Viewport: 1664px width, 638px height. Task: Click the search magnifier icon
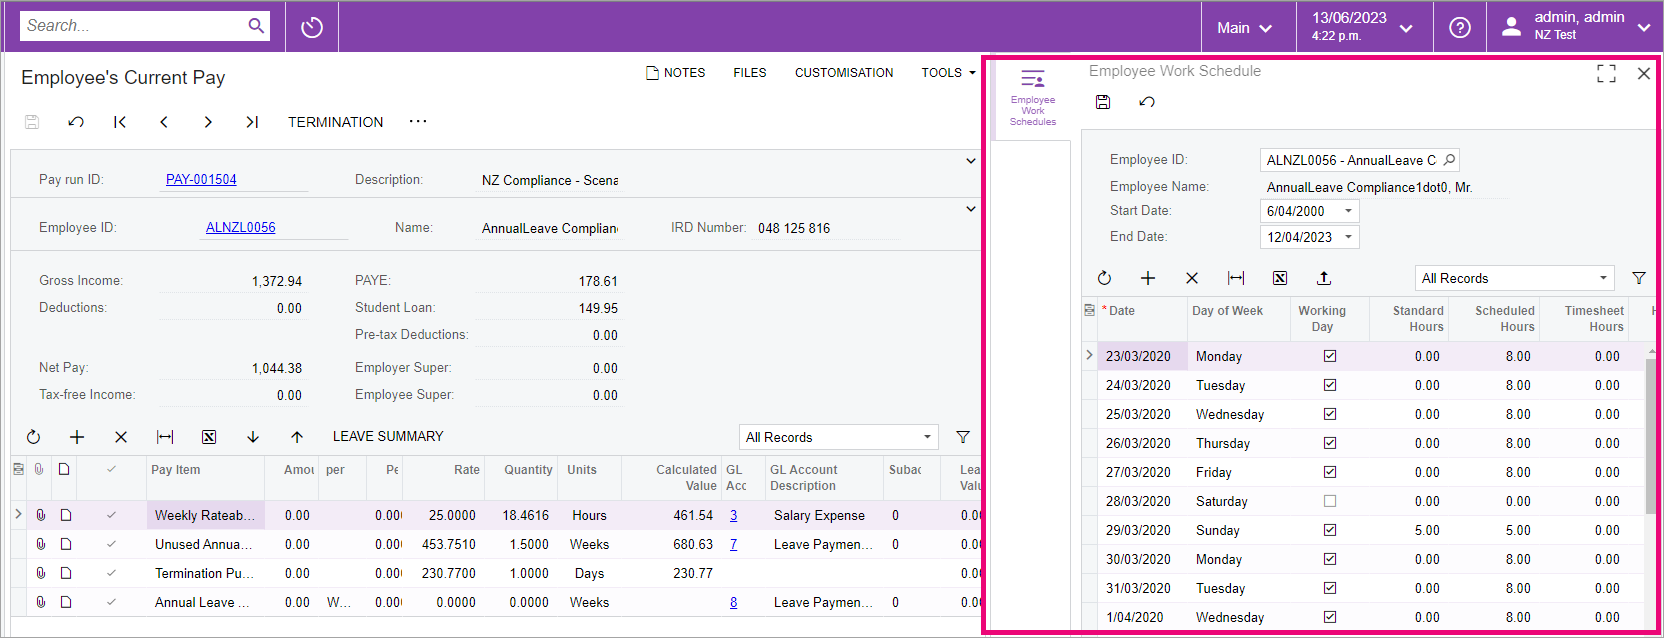click(x=256, y=26)
